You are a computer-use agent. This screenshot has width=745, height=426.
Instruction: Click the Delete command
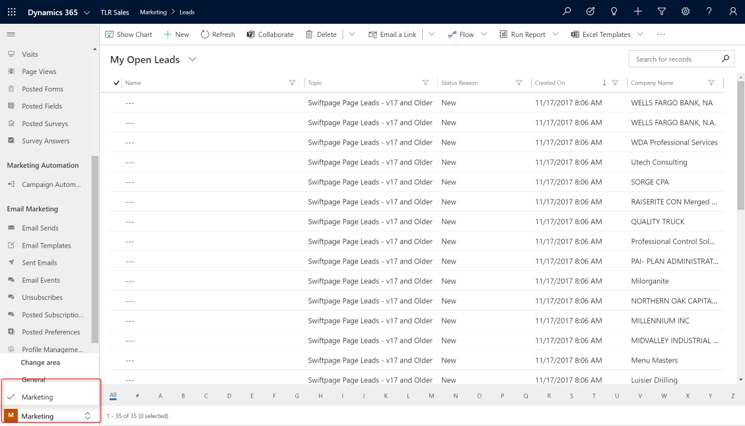coord(321,34)
